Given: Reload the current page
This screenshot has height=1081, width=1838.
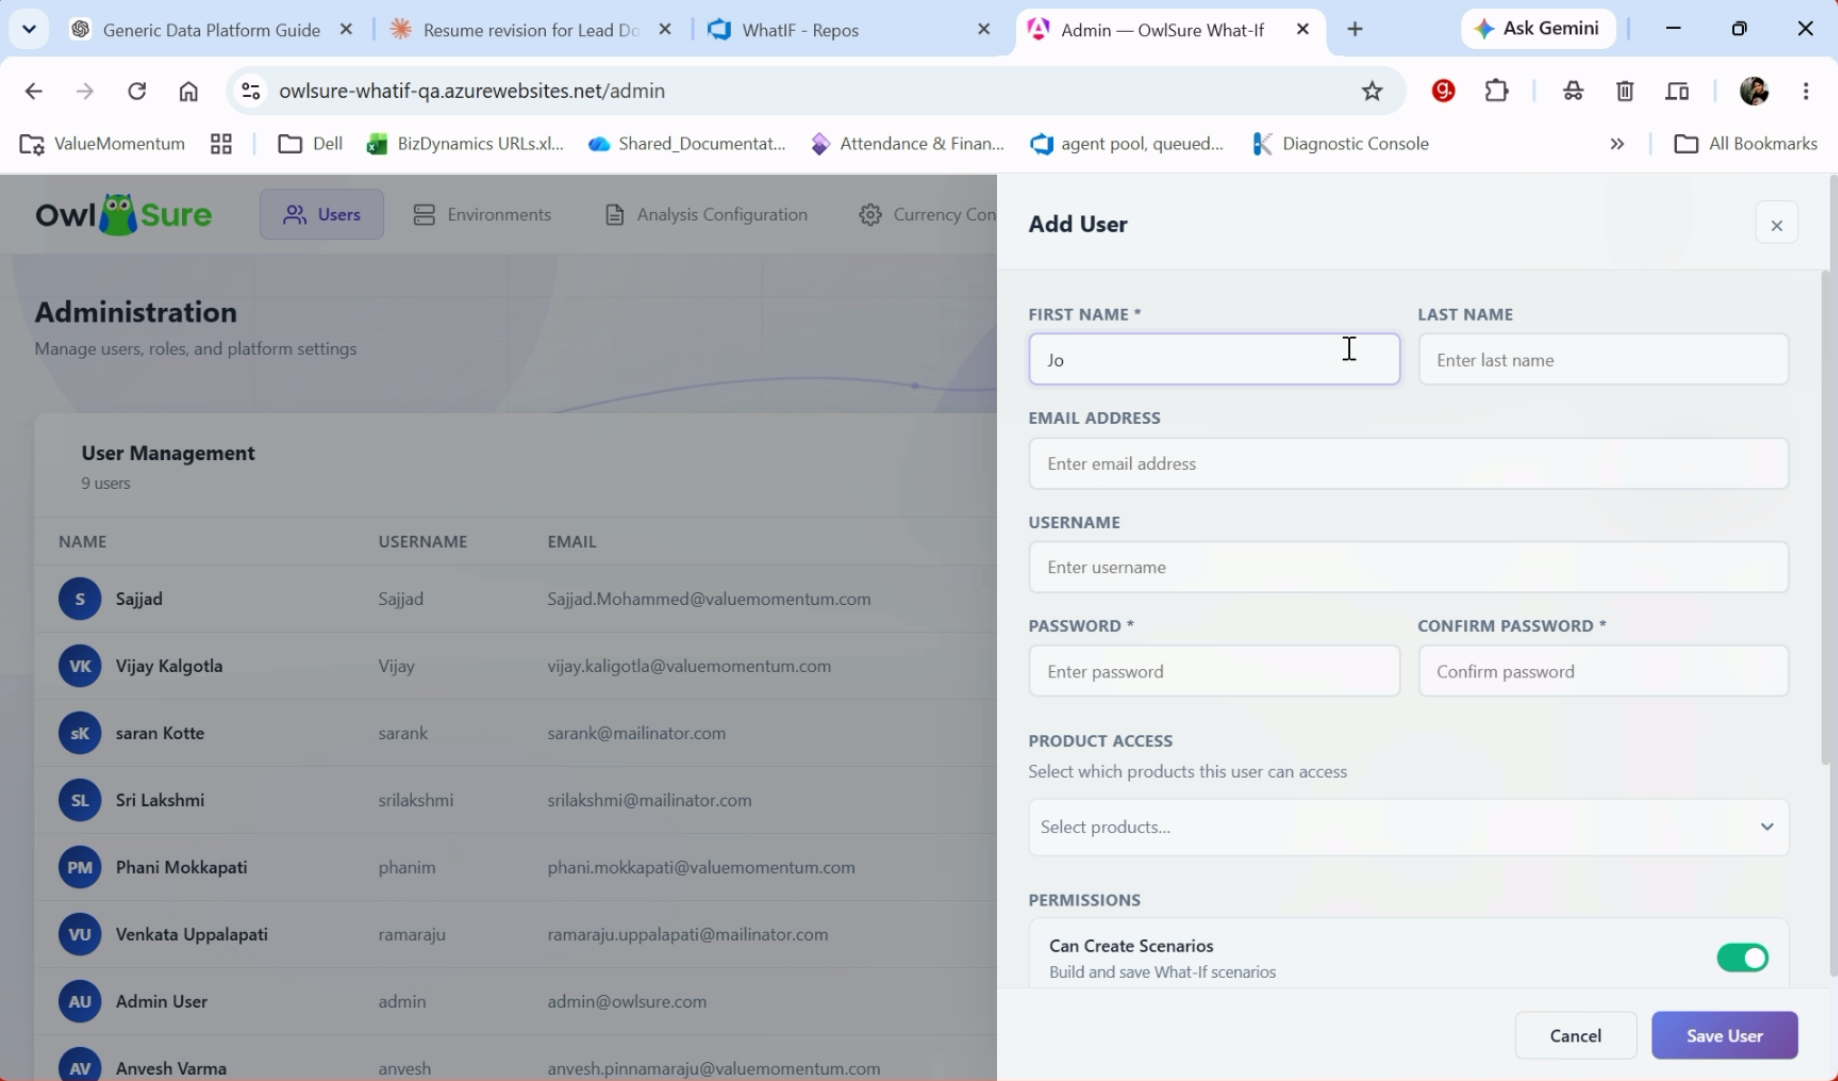Looking at the screenshot, I should [x=137, y=91].
